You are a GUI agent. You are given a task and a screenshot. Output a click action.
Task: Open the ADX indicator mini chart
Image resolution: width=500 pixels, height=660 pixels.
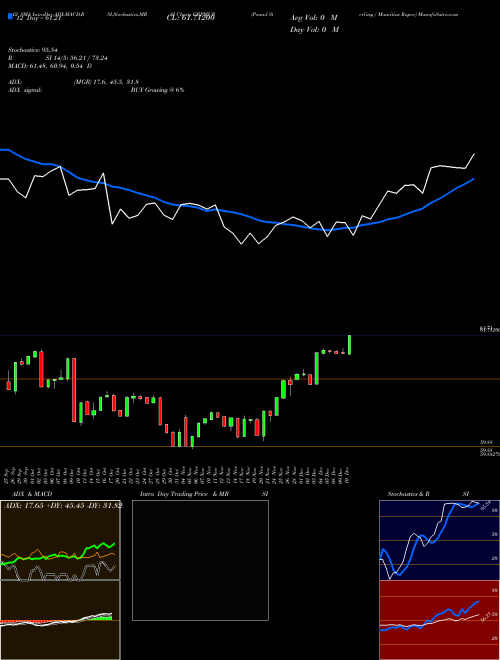(60, 540)
